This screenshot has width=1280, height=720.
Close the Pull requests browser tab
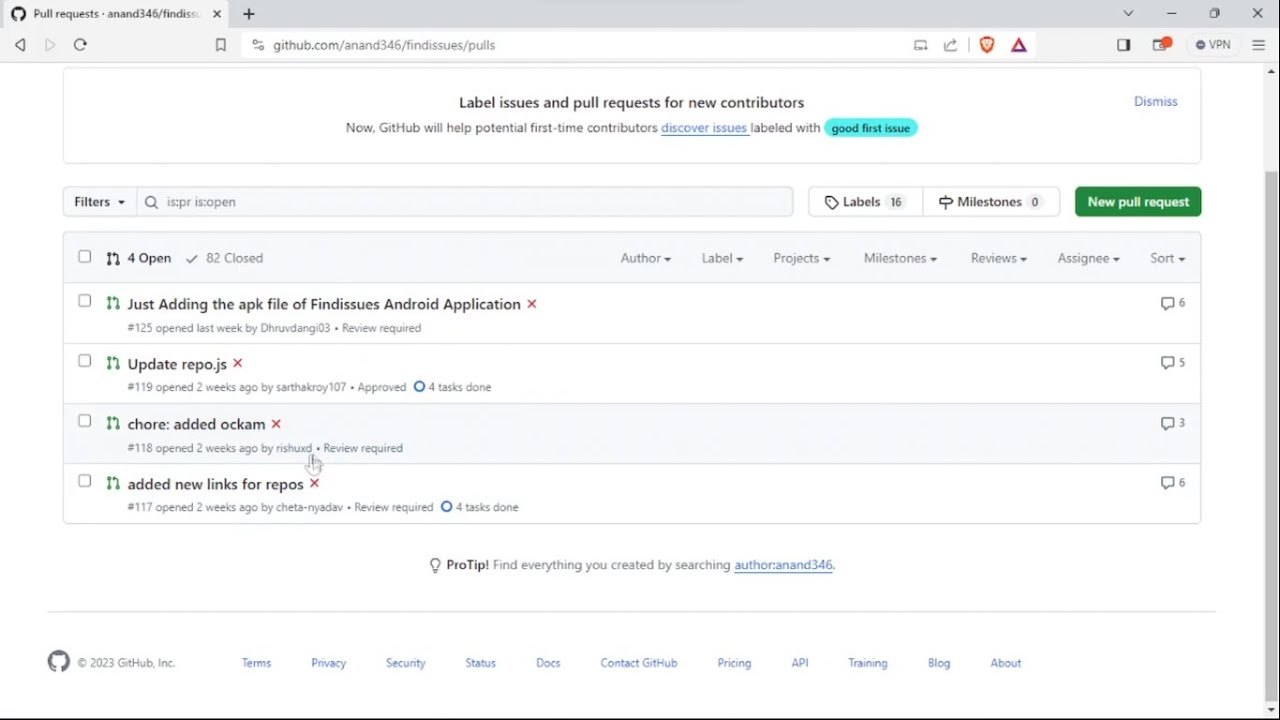point(217,14)
